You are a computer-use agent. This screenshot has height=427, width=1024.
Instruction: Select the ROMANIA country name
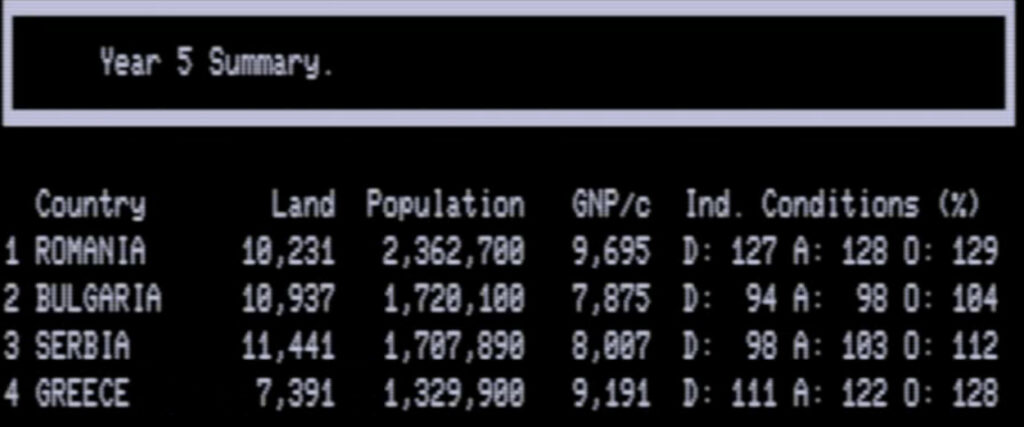click(90, 252)
